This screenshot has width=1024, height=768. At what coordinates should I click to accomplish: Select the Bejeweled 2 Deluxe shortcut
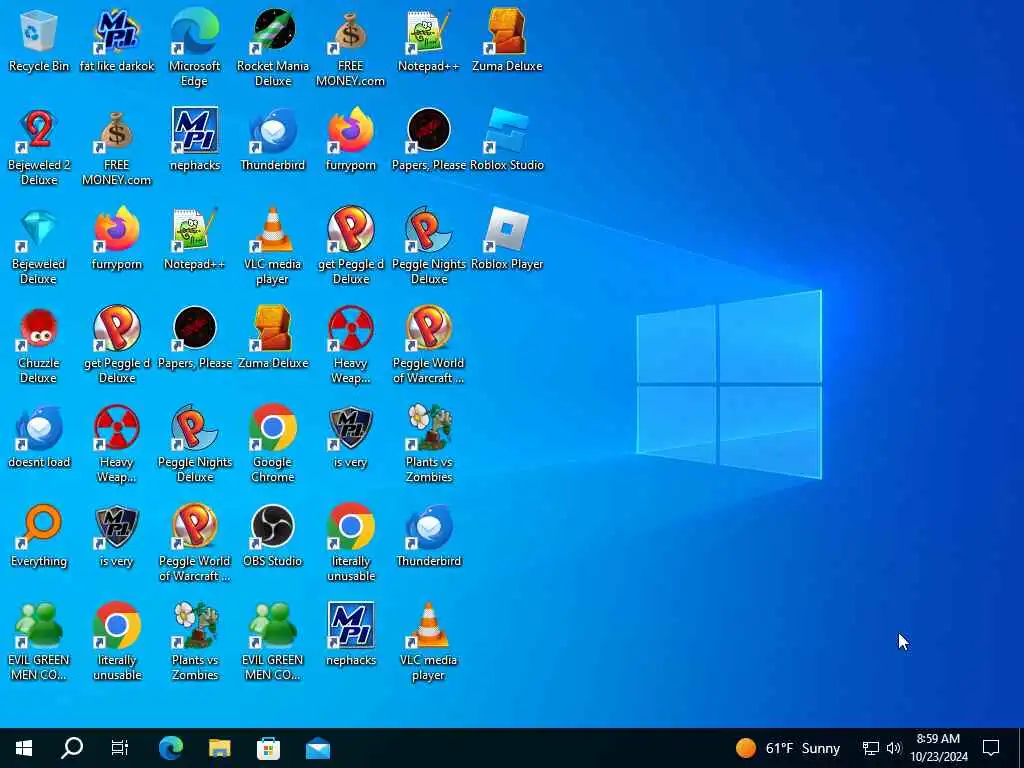(x=39, y=146)
